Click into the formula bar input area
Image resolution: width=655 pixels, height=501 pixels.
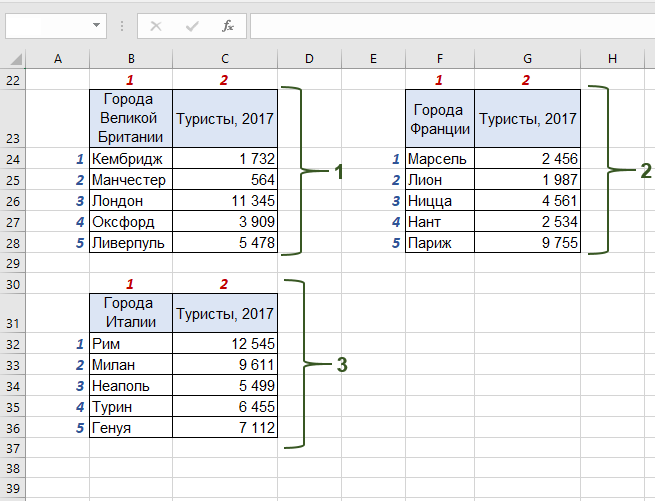(x=450, y=26)
